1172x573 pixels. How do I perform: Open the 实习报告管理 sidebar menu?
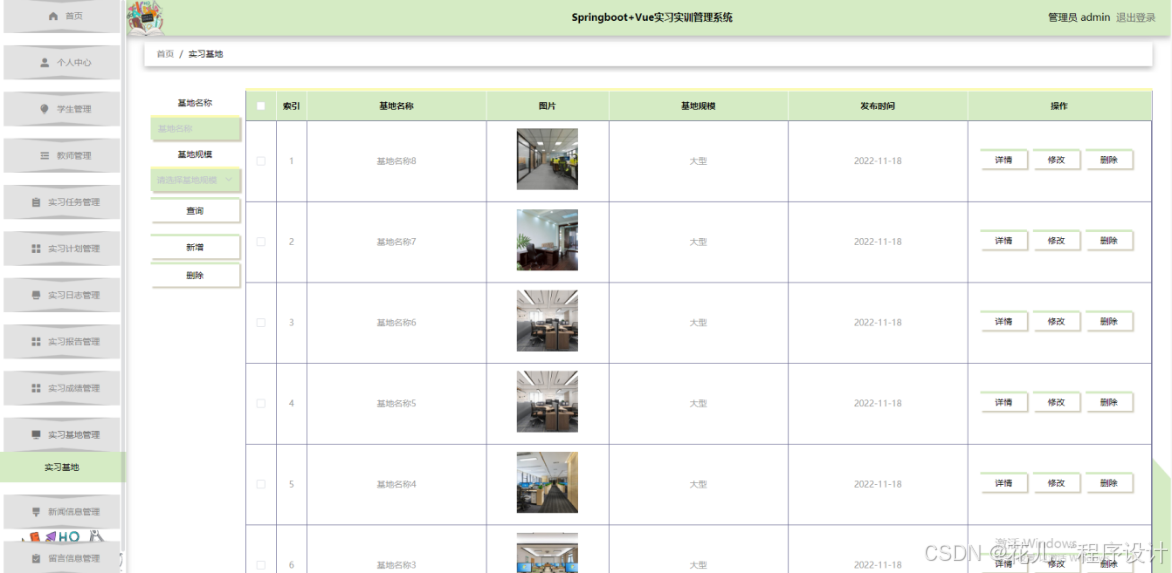(x=61, y=341)
